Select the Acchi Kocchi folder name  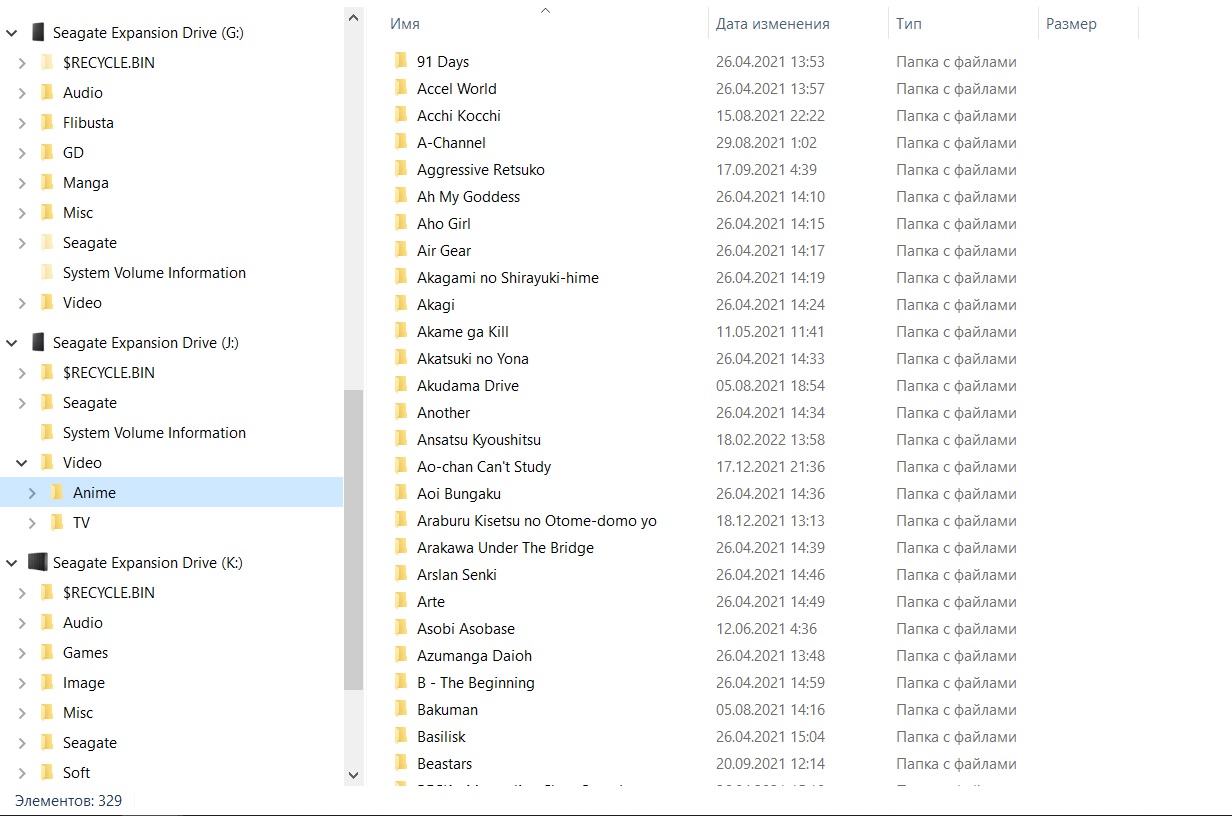pos(459,116)
